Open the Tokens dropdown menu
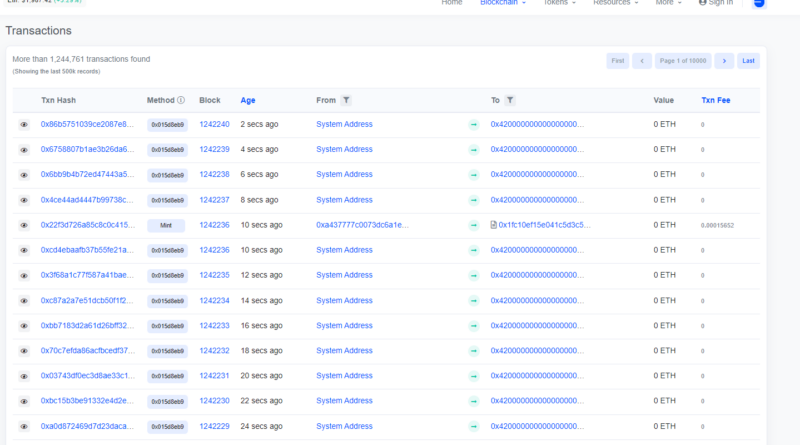800x445 pixels. (559, 3)
